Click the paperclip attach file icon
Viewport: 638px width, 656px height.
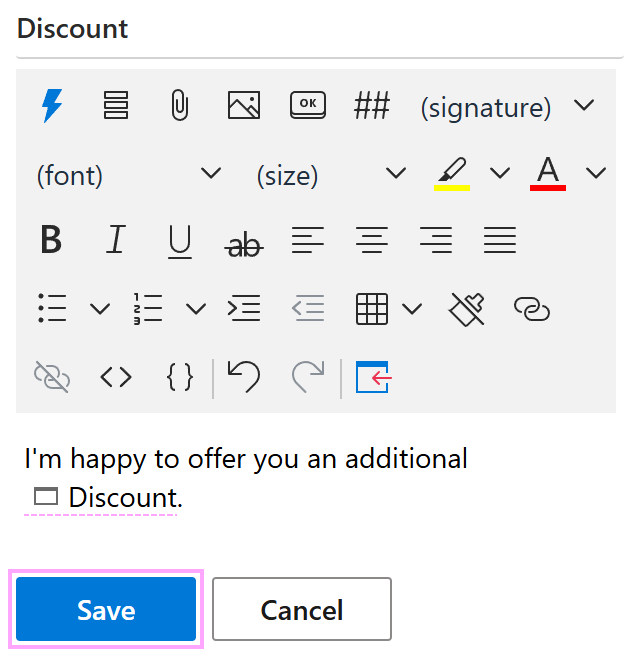click(179, 105)
